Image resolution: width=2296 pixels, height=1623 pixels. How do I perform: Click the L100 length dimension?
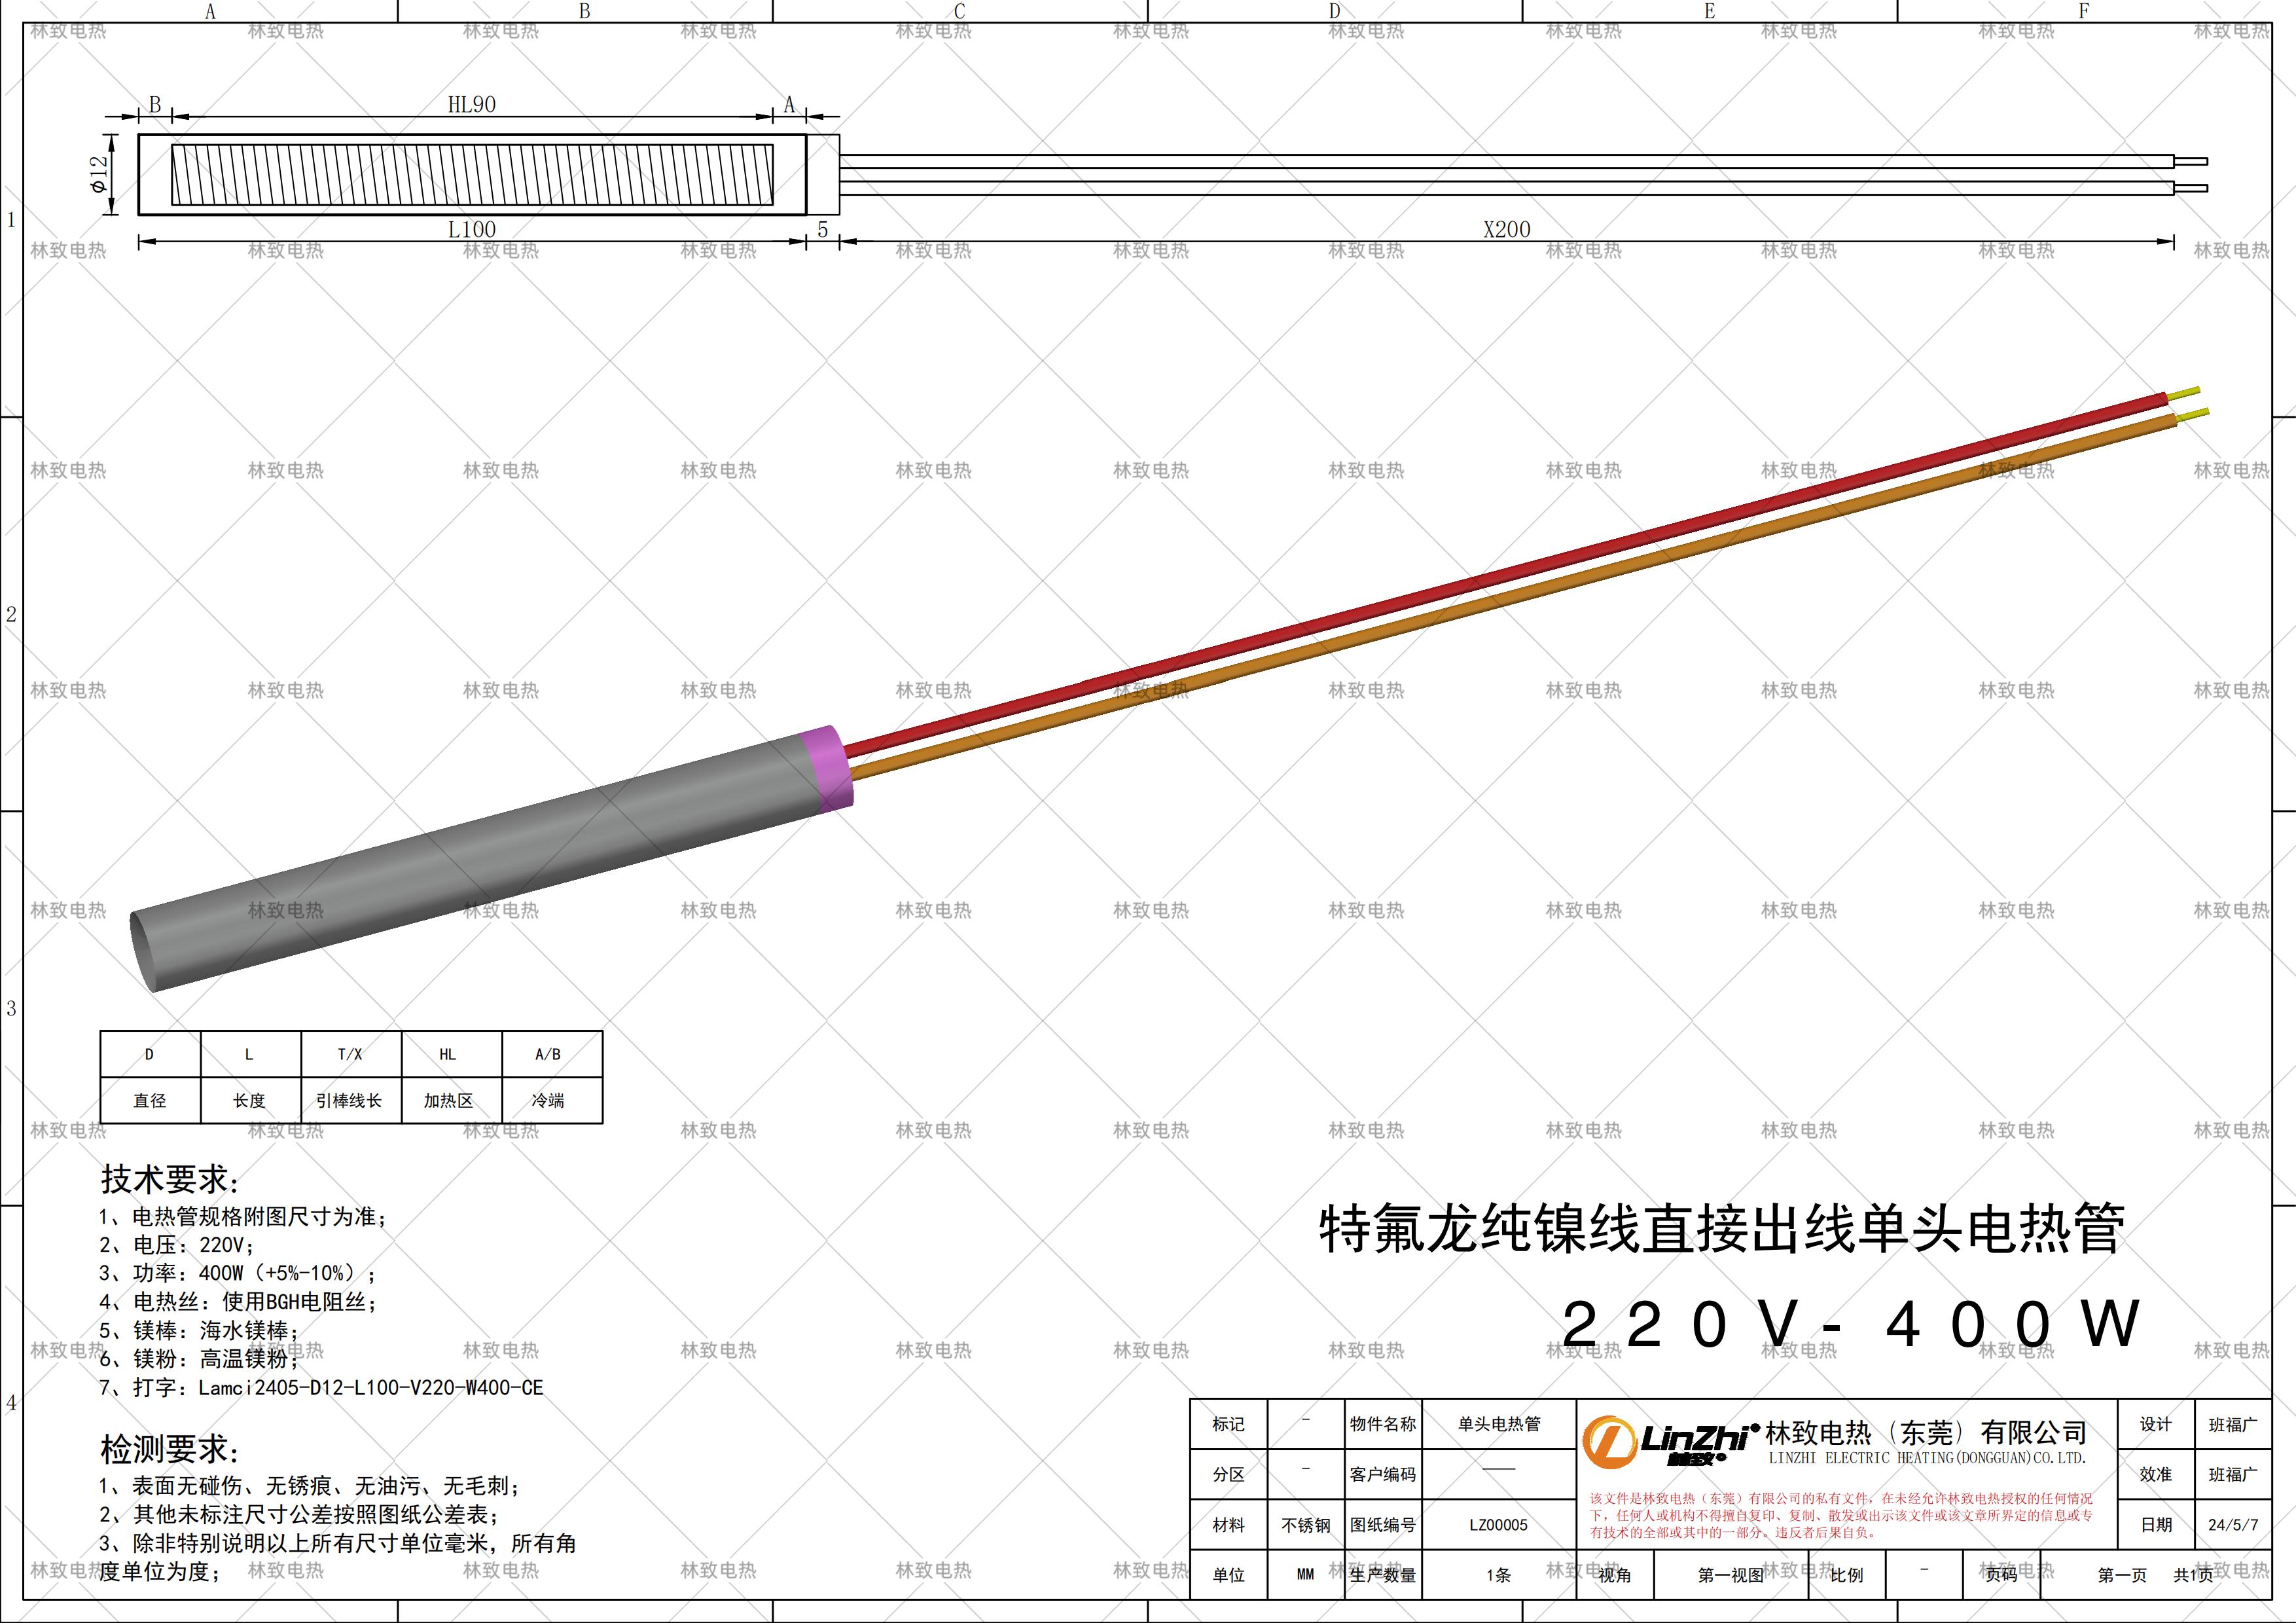pyautogui.click(x=471, y=229)
